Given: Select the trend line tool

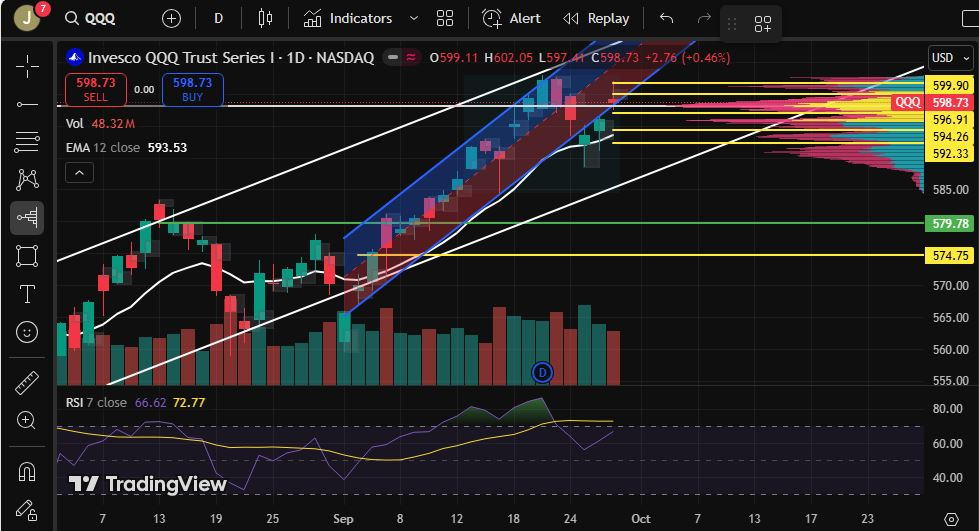Looking at the screenshot, I should point(27,104).
